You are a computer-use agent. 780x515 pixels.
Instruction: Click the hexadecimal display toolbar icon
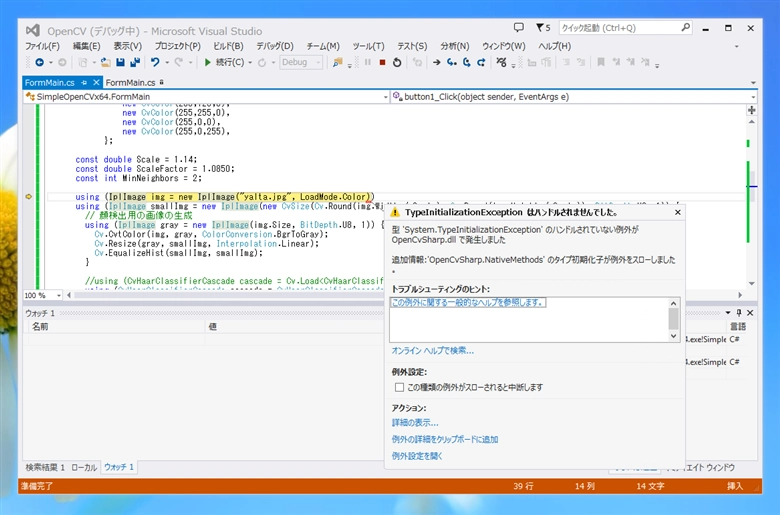(x=501, y=62)
